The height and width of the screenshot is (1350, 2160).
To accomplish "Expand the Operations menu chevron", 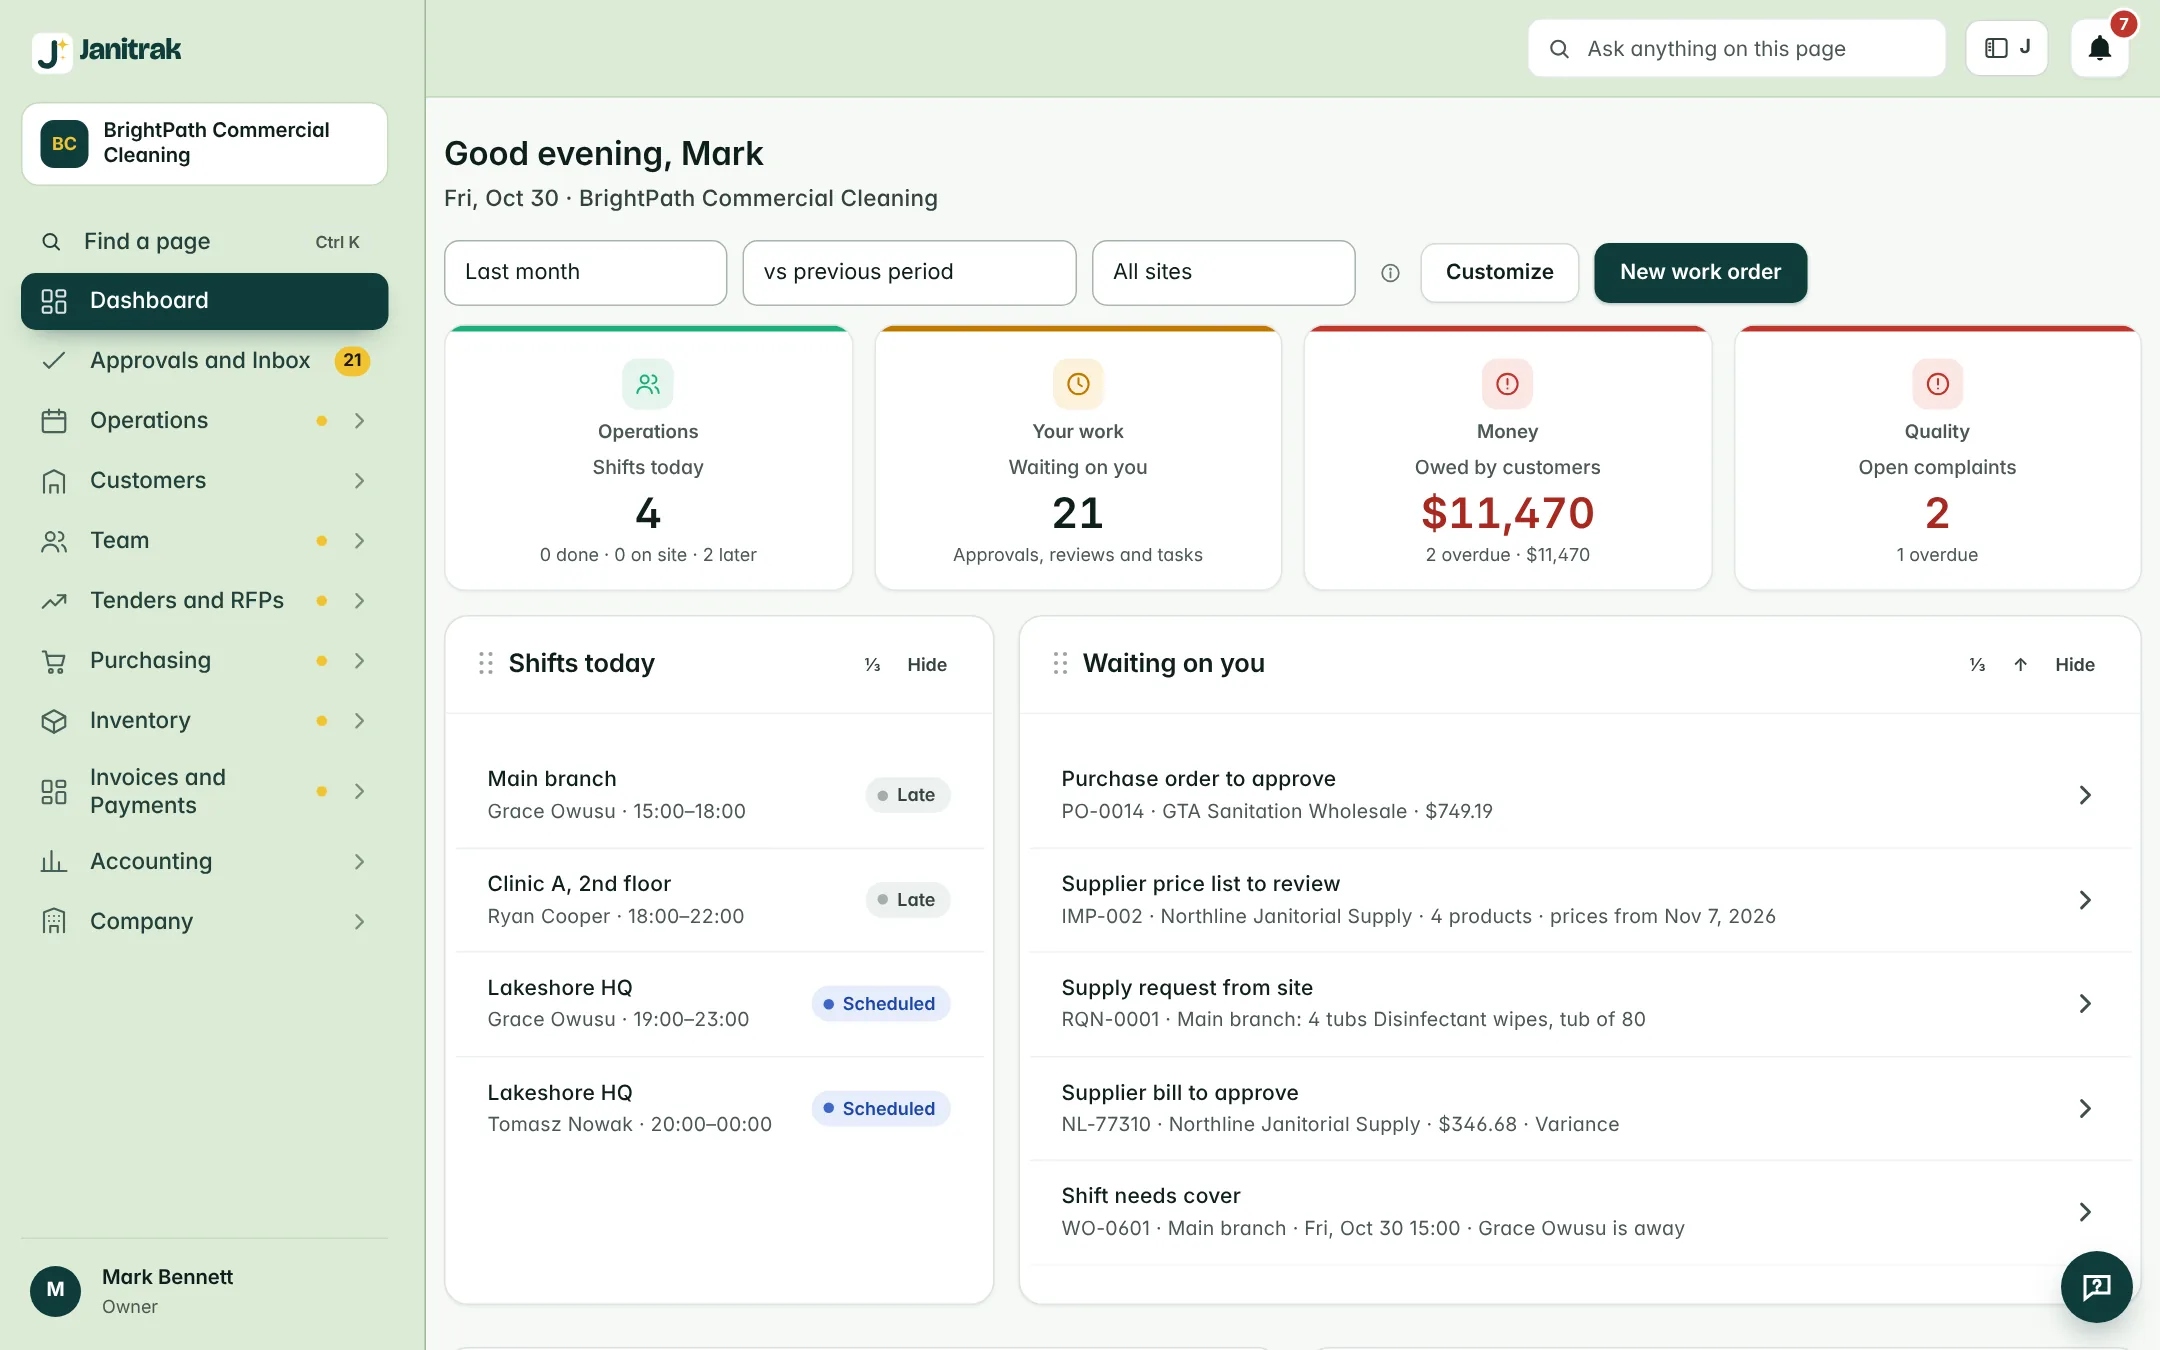I will pos(359,421).
